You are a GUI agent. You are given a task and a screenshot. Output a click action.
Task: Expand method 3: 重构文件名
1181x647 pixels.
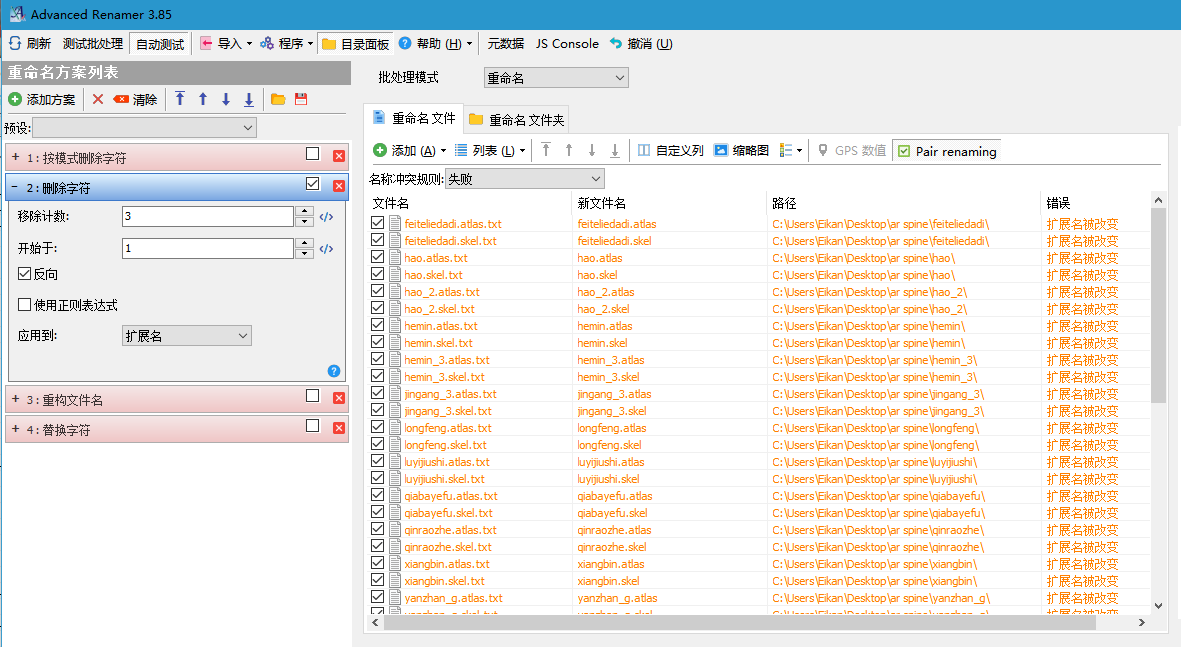16,399
